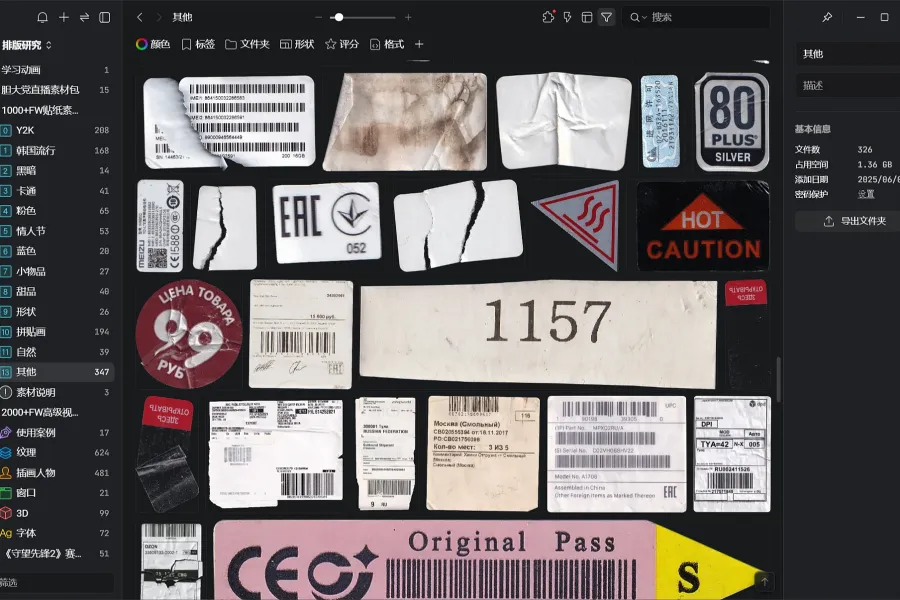Image resolution: width=900 pixels, height=600 pixels.
Task: Toggle the filter funnel button
Action: click(x=606, y=17)
